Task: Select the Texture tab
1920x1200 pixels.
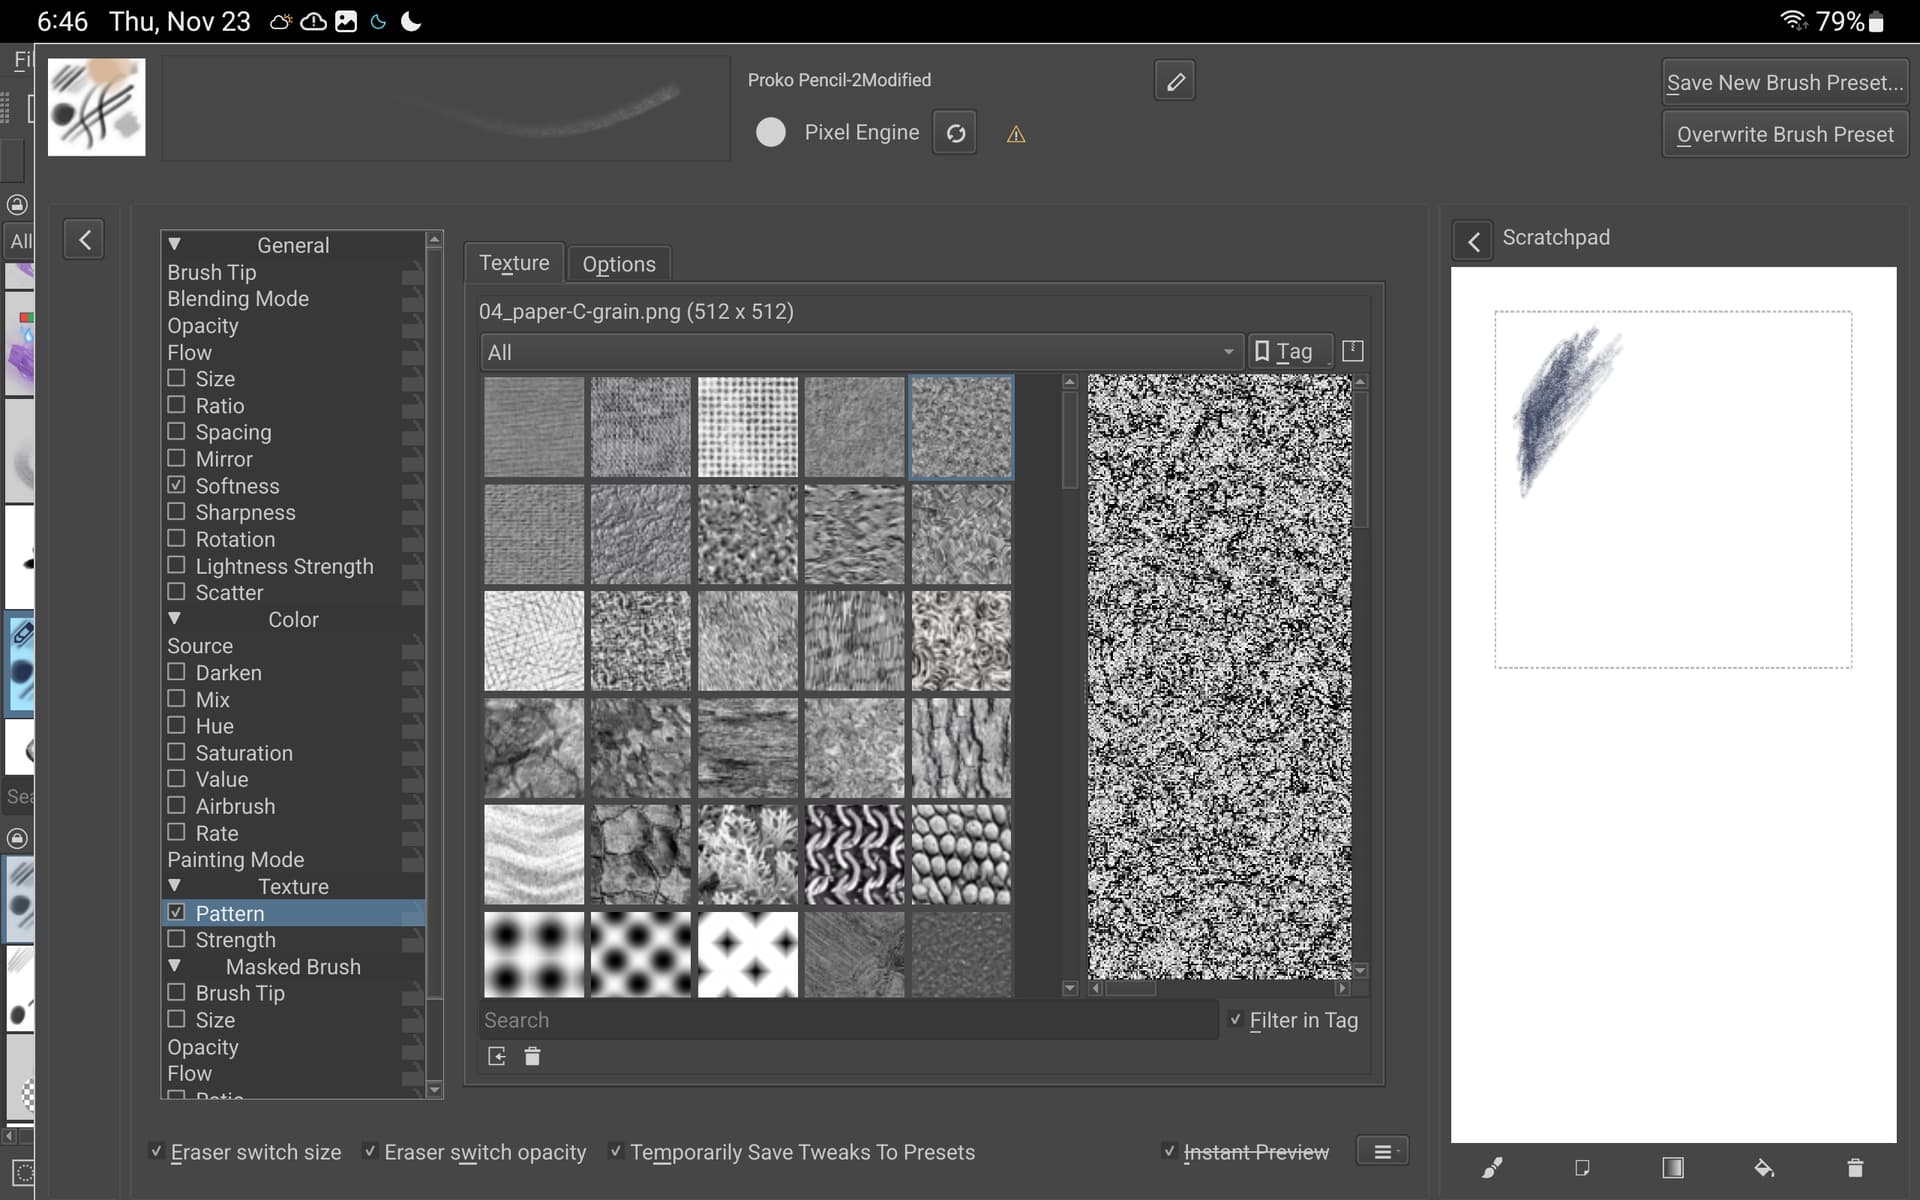Action: 514,263
